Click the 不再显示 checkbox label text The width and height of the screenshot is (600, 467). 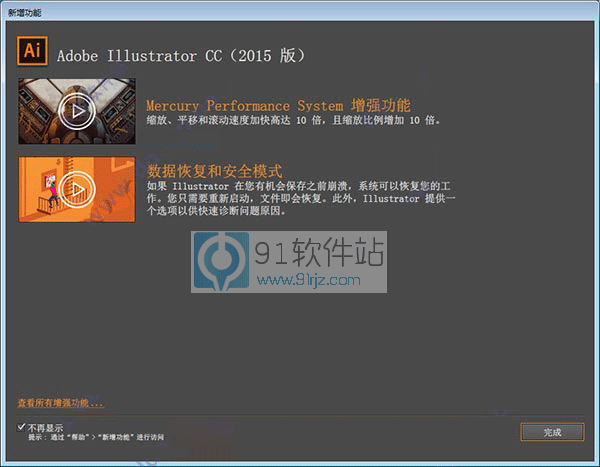[46, 427]
